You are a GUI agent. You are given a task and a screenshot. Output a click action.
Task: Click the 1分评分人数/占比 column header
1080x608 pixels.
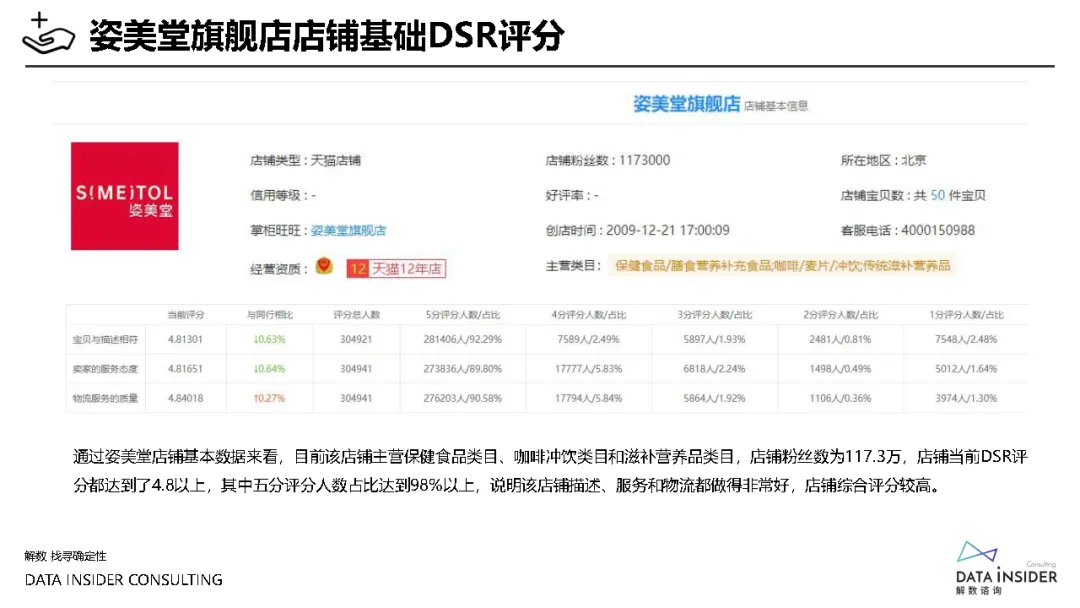tap(966, 315)
